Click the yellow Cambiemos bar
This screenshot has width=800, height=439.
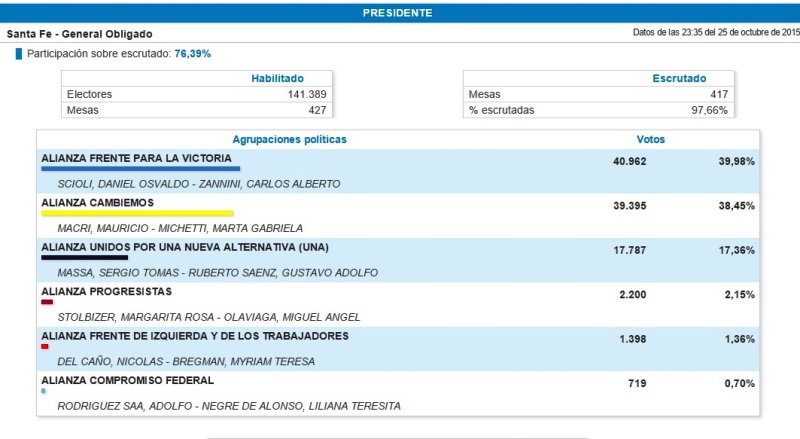point(137,213)
